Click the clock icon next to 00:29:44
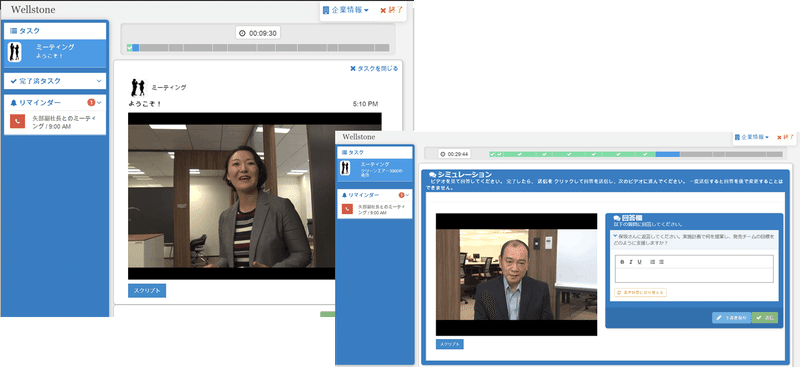The width and height of the screenshot is (800, 367). click(443, 154)
